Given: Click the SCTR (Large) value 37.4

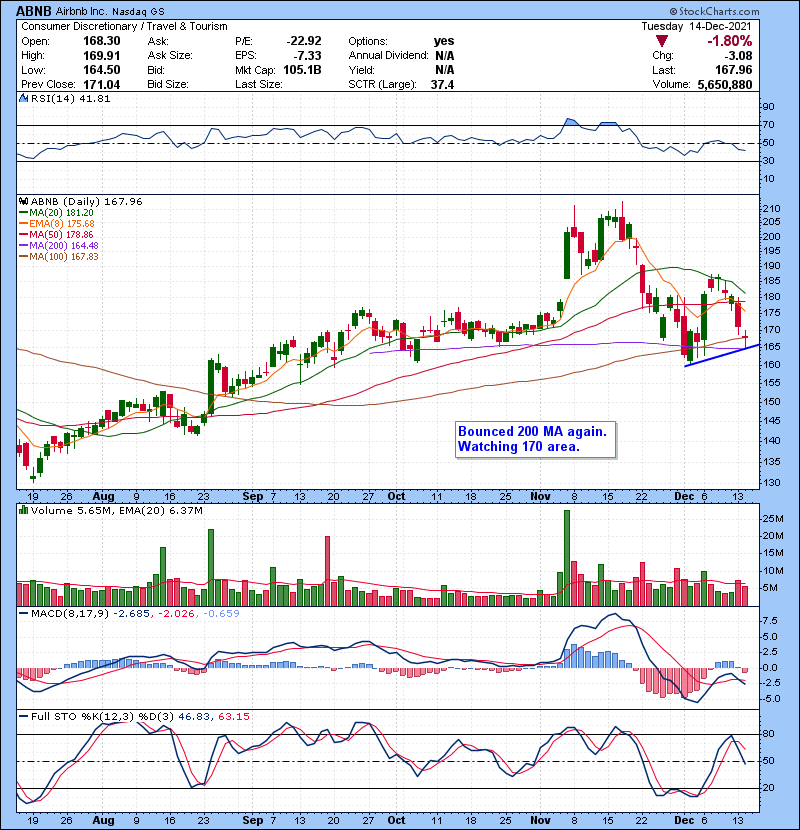Looking at the screenshot, I should [x=442, y=85].
